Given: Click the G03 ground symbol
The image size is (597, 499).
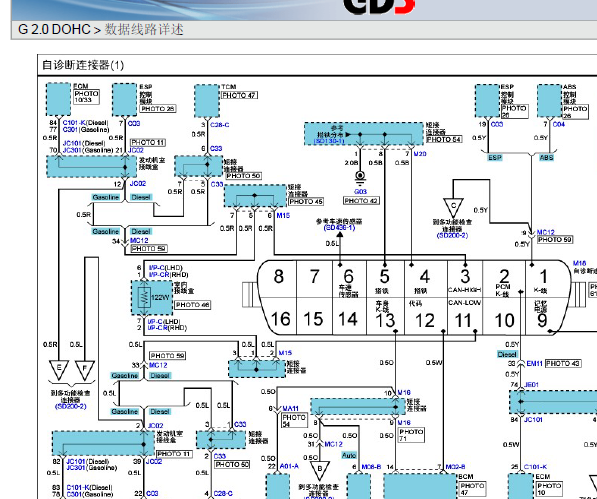Looking at the screenshot, I should [360, 178].
